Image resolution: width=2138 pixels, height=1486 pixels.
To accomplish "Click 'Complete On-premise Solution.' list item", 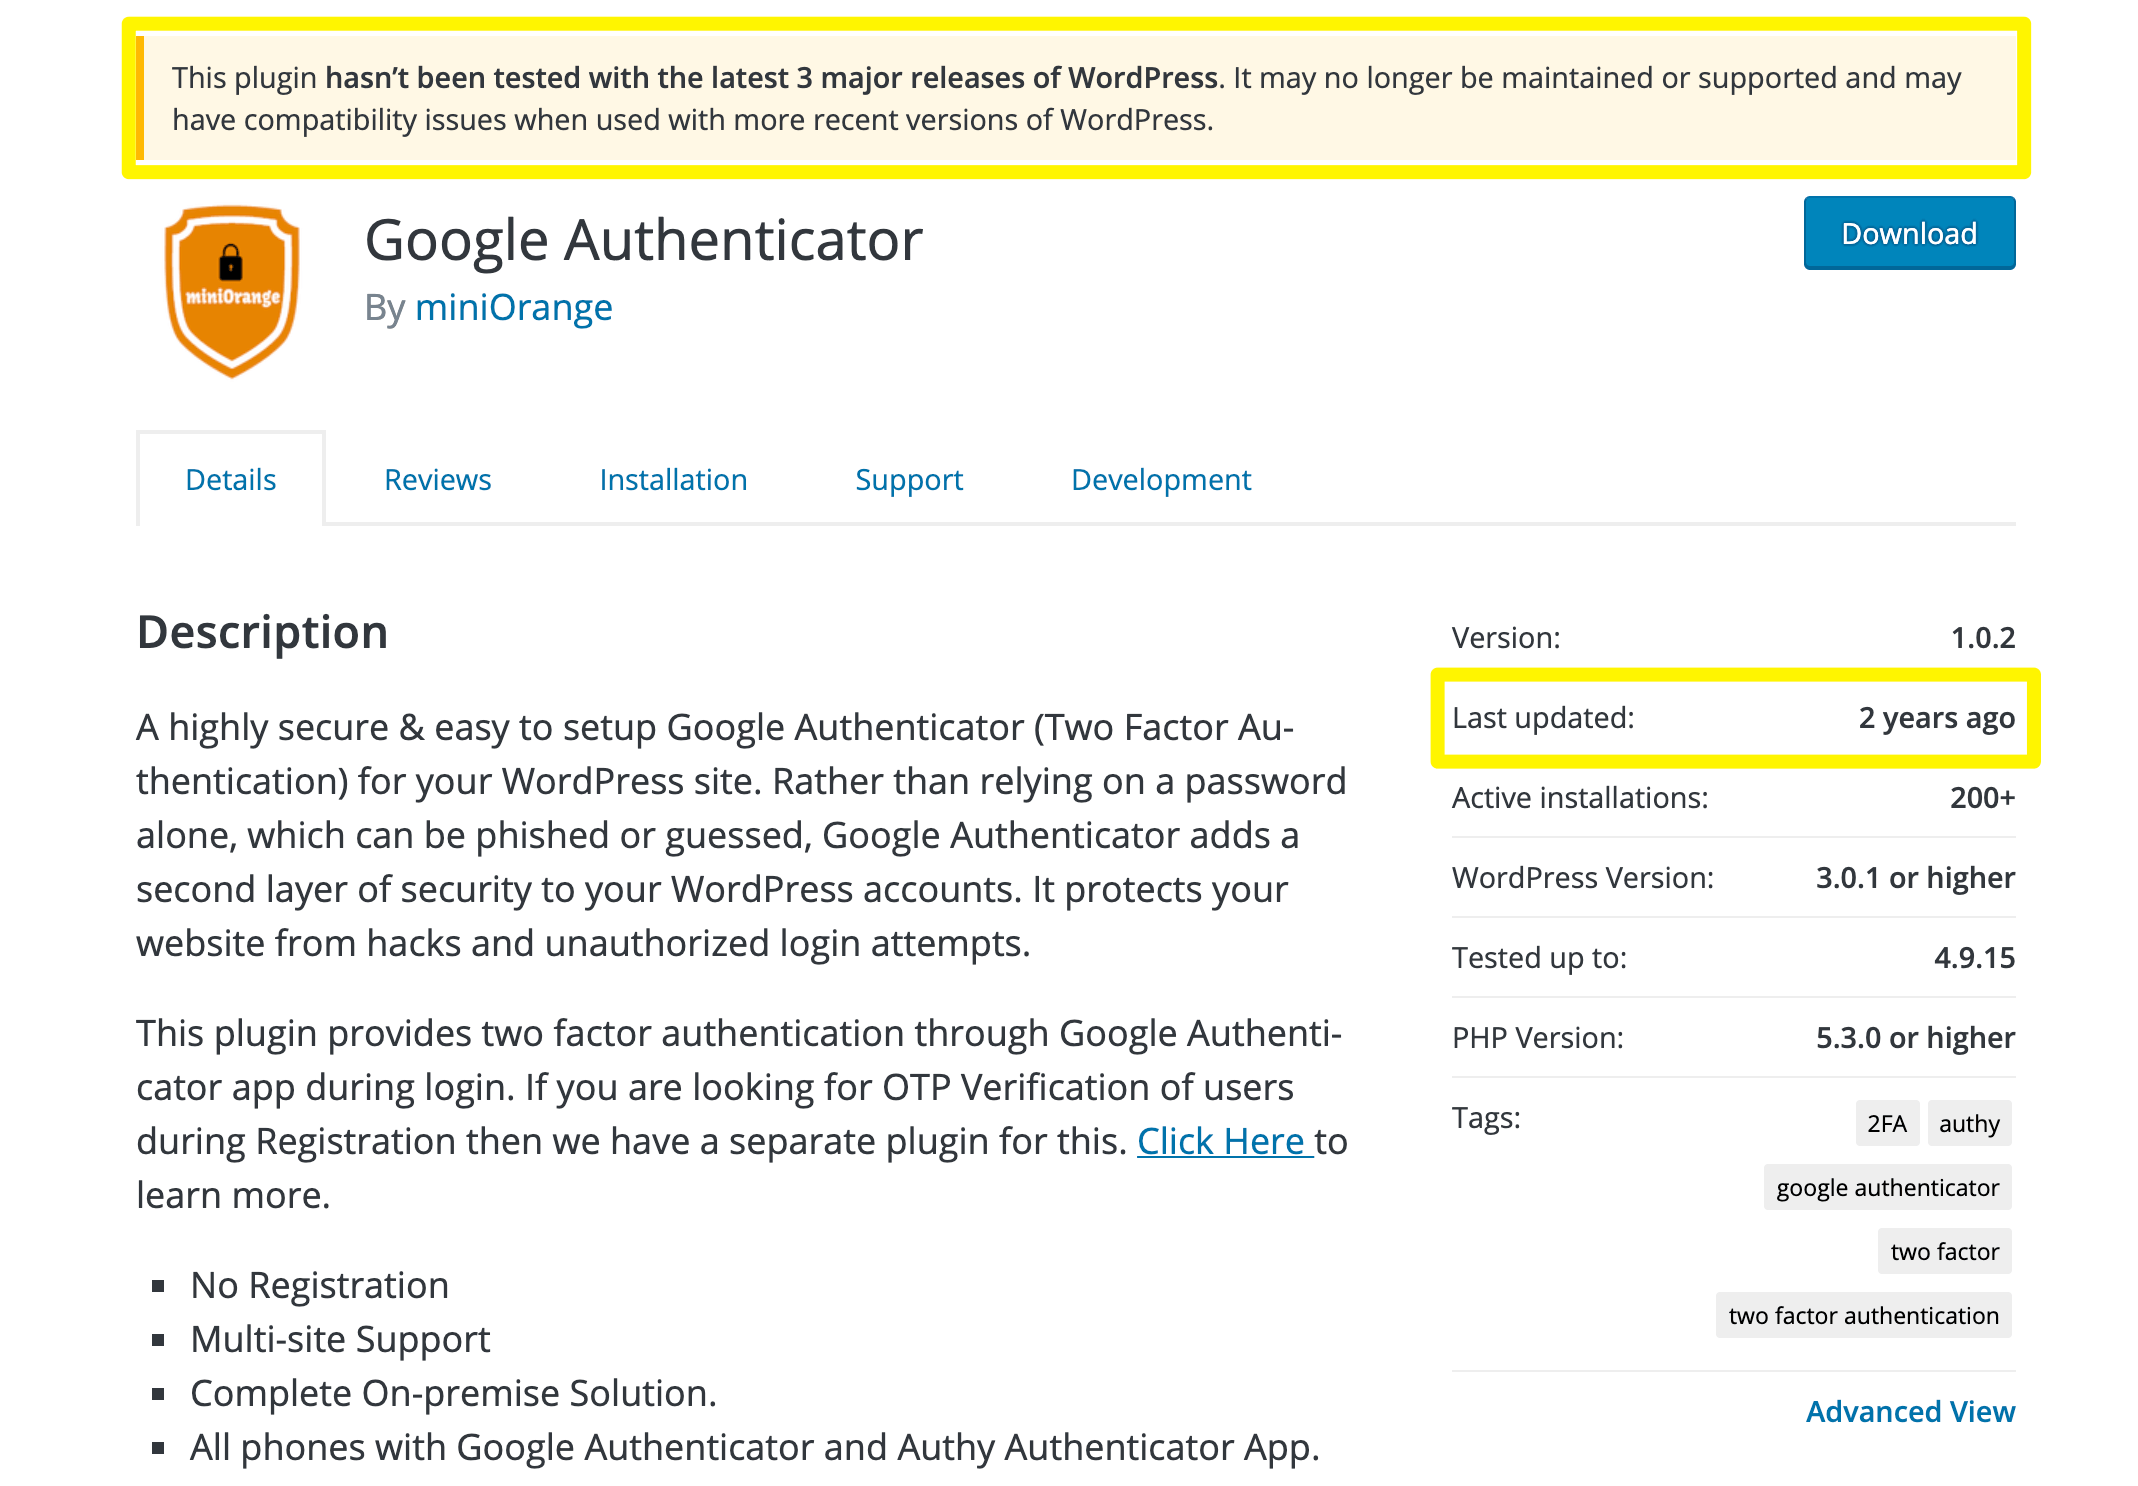I will pyautogui.click(x=453, y=1393).
